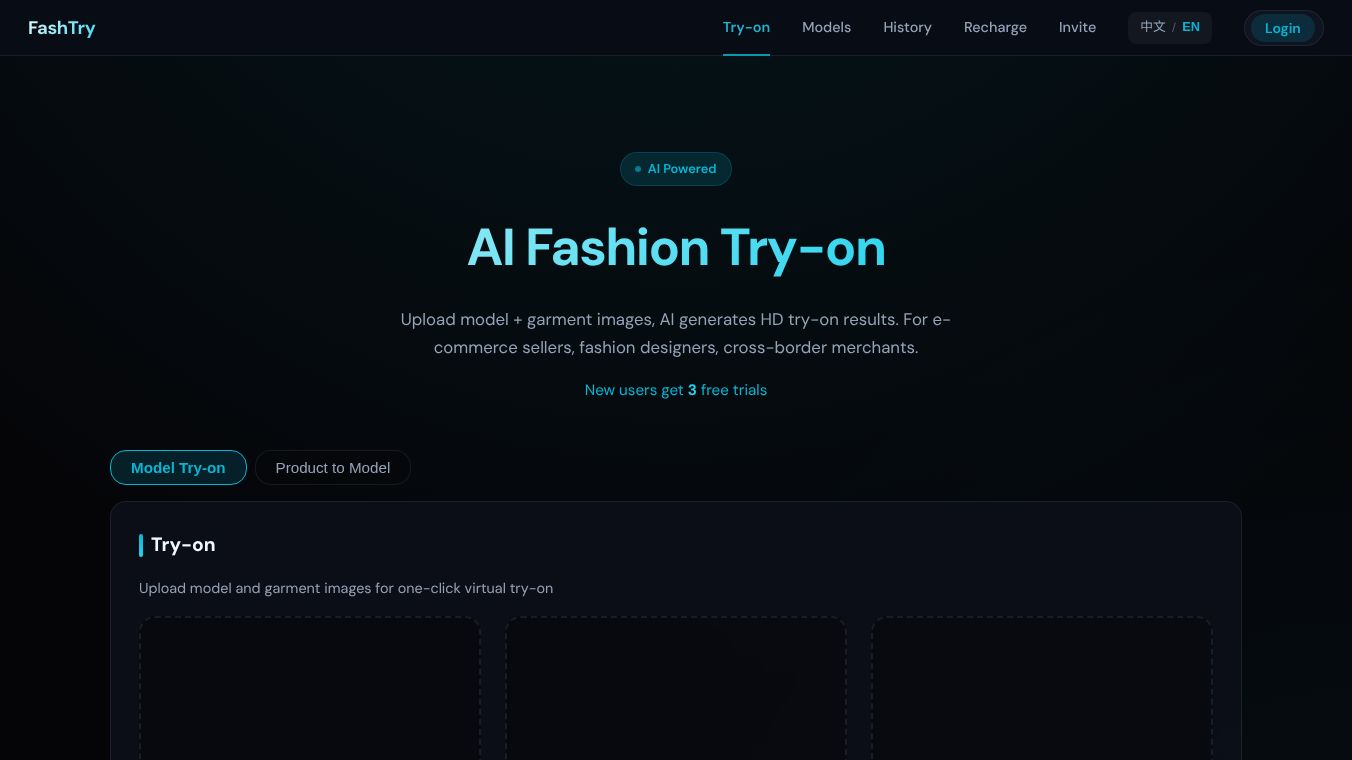This screenshot has height=760, width=1352.
Task: Select the EN language option
Action: point(1190,27)
